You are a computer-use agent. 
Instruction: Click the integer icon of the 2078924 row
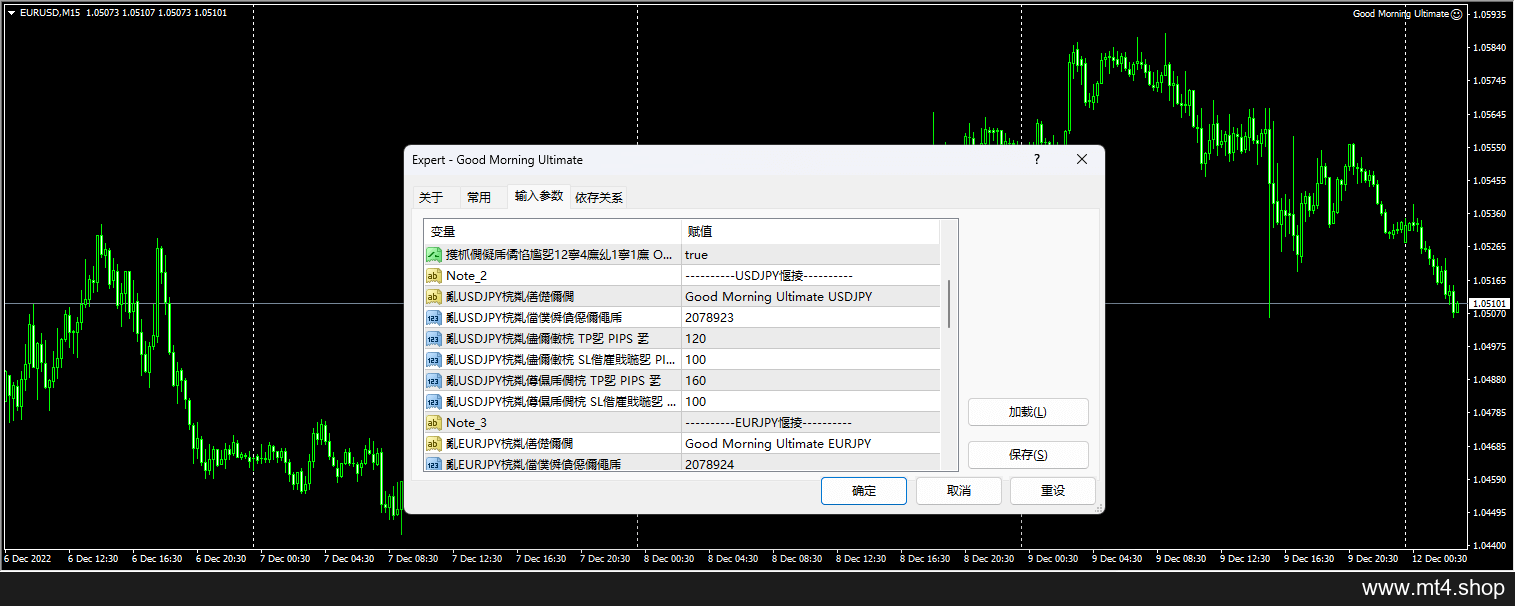[434, 464]
